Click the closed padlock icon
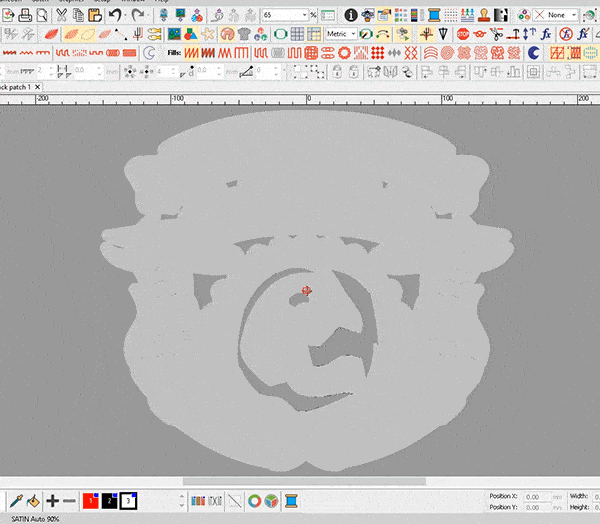Image resolution: width=600 pixels, height=524 pixels. (337, 72)
